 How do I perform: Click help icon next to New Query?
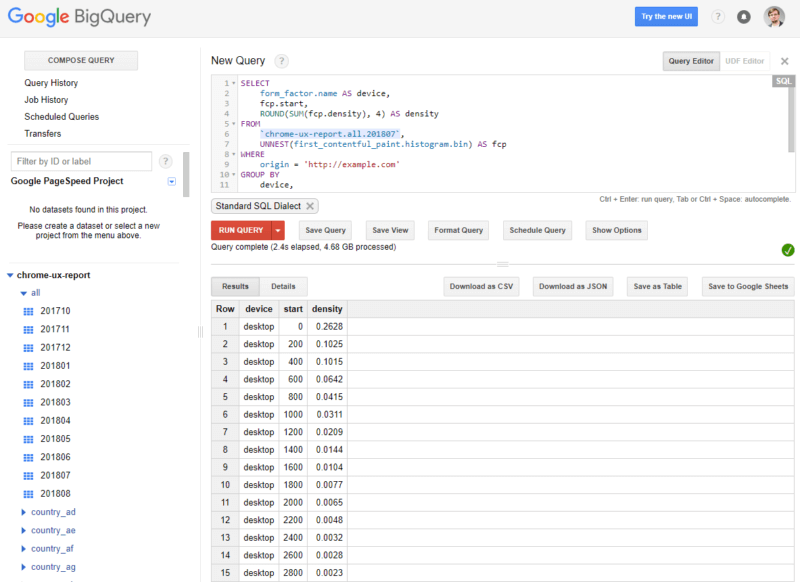point(281,61)
